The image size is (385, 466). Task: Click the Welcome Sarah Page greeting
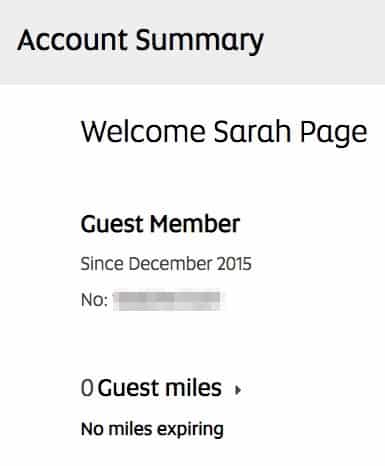[224, 132]
